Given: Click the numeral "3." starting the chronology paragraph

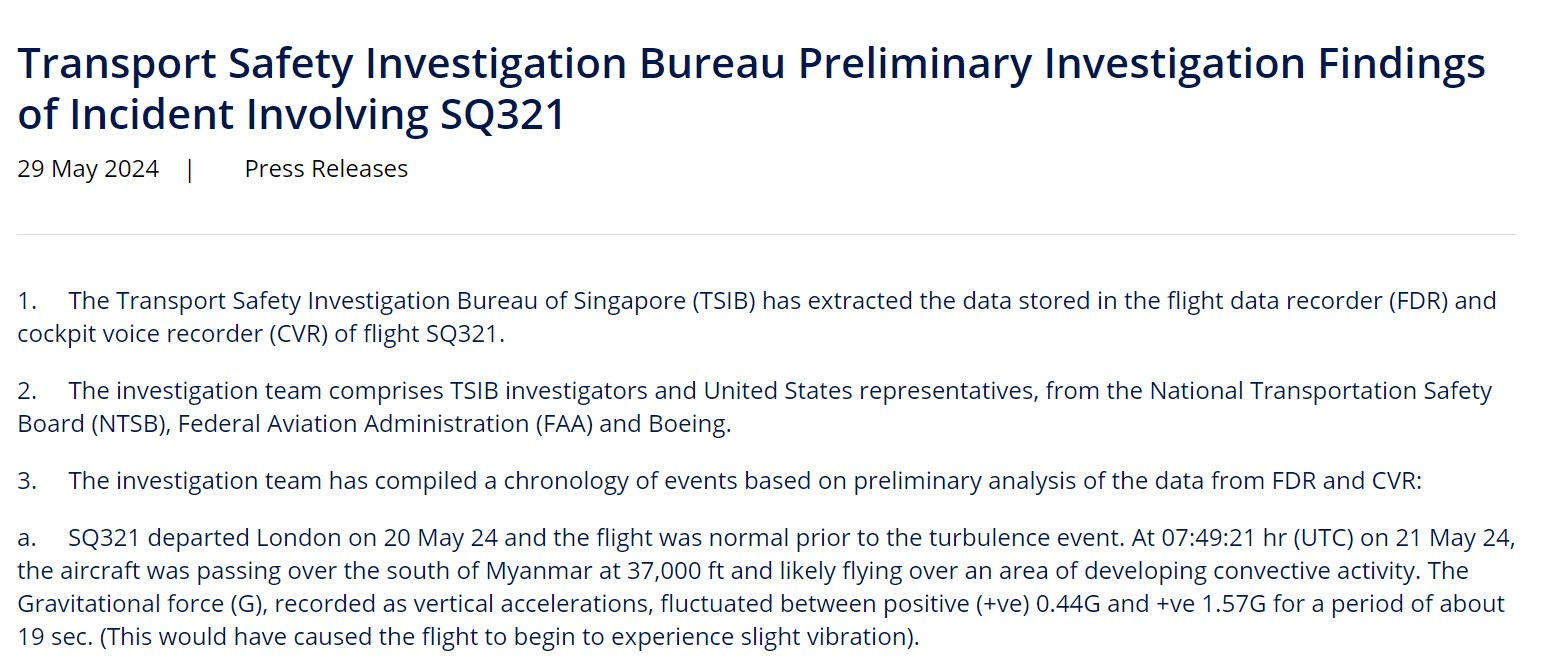Looking at the screenshot, I should tap(27, 481).
